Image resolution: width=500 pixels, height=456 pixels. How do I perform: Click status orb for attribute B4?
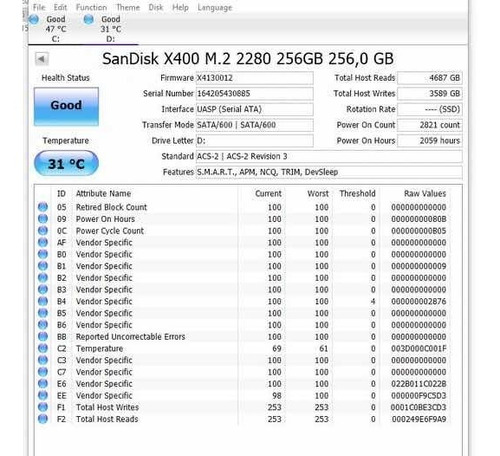click(43, 301)
